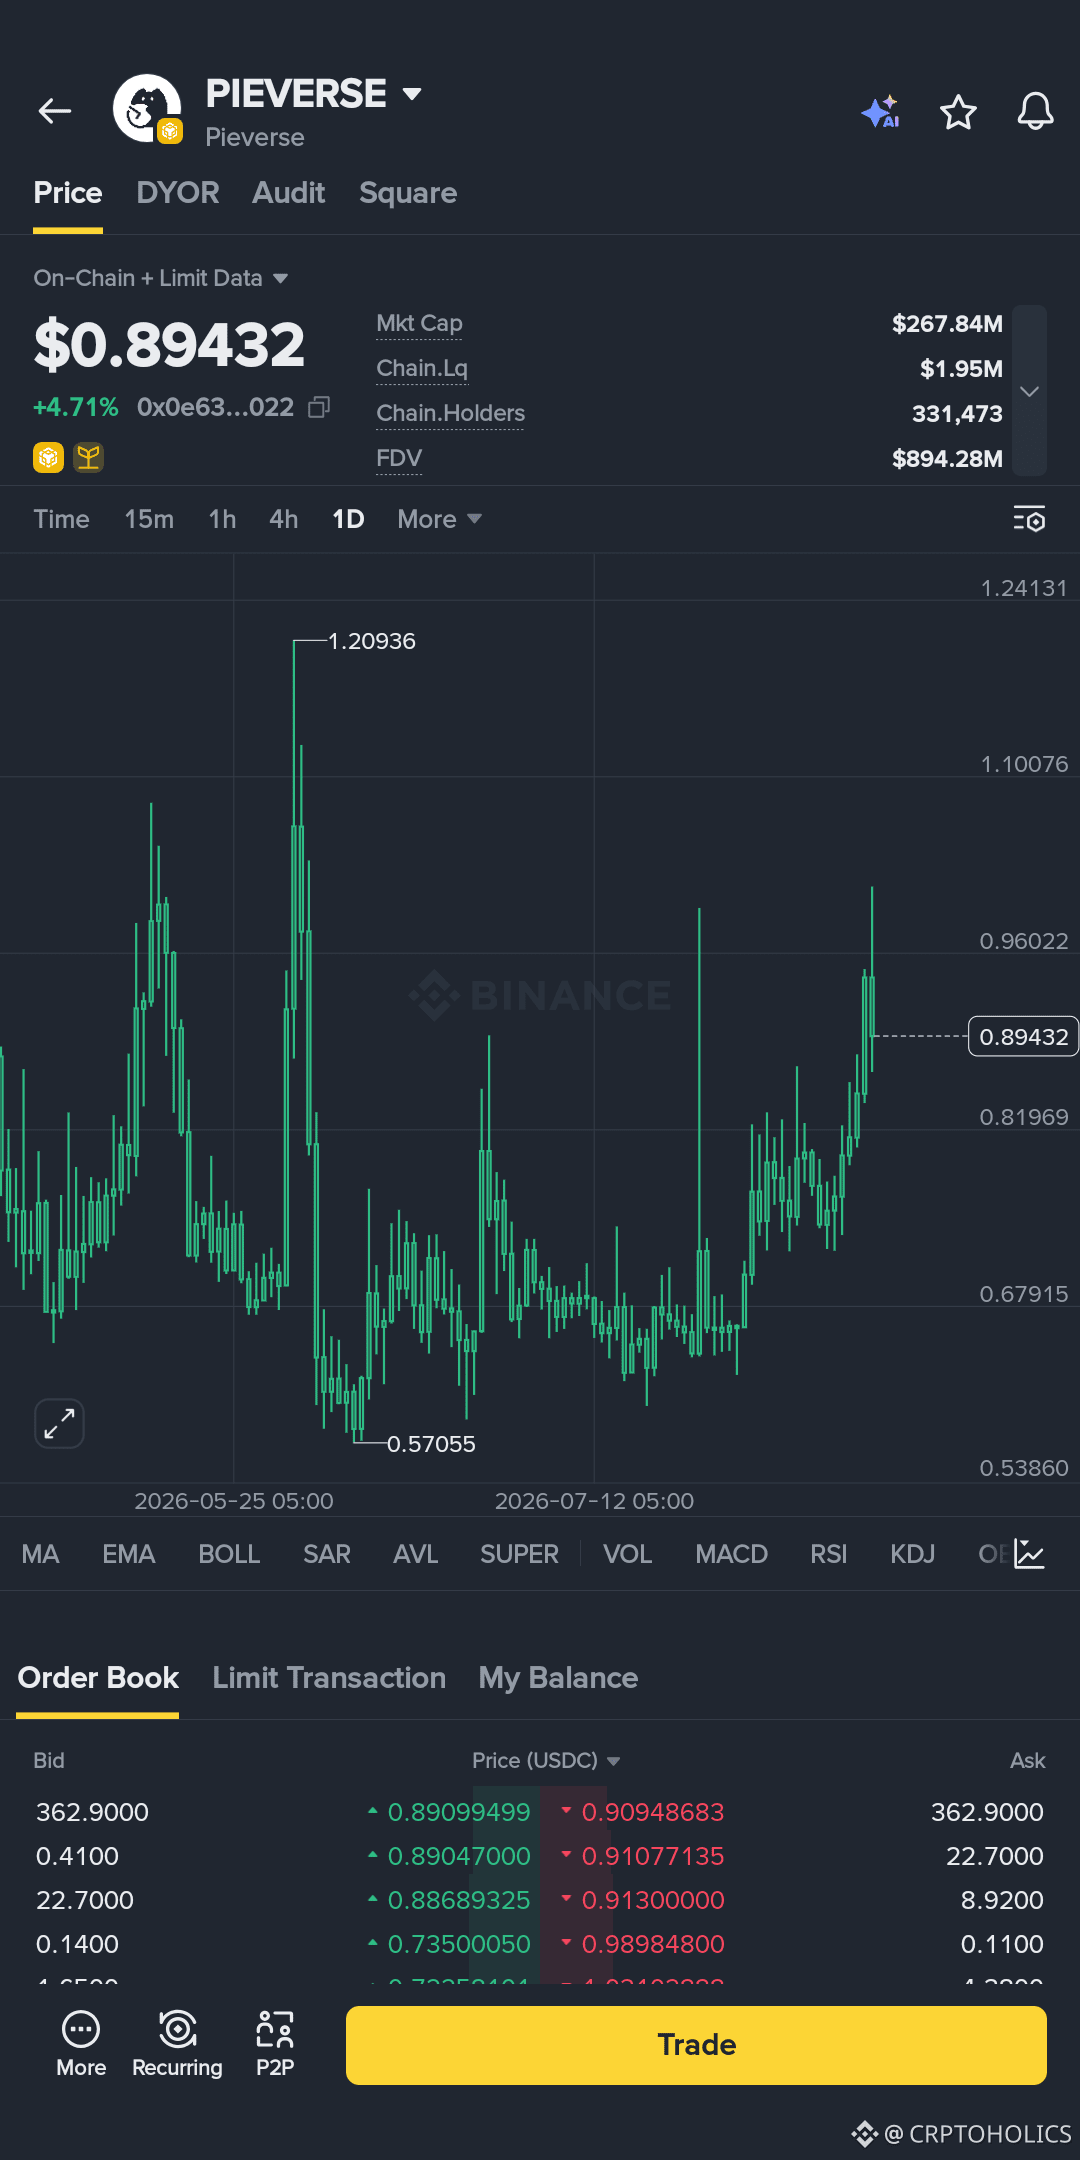1080x2160 pixels.
Task: Open More timeframes dropdown
Action: (x=439, y=519)
